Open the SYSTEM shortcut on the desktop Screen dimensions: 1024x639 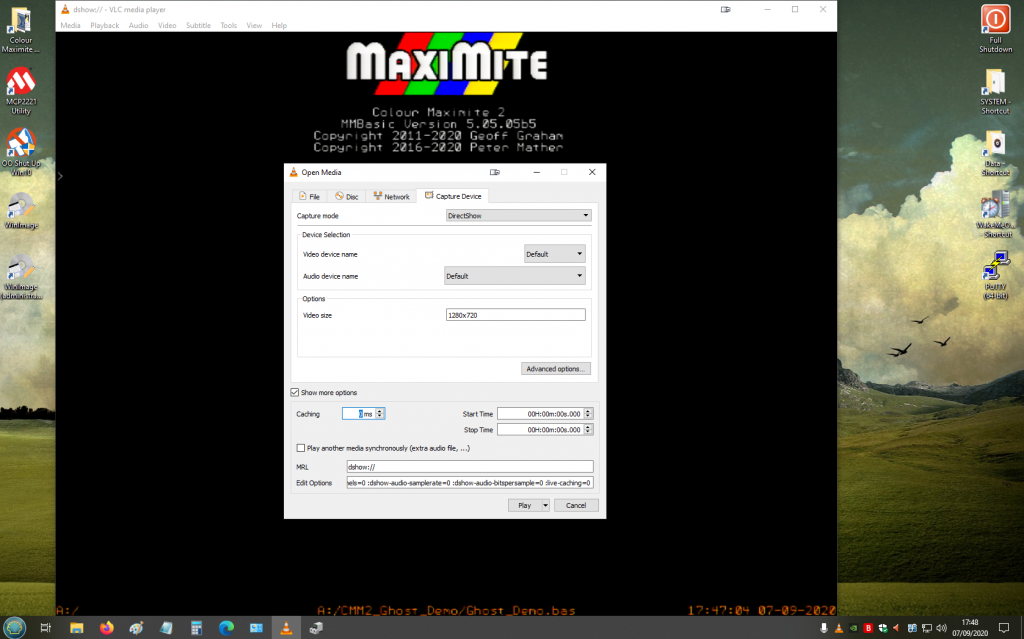click(x=995, y=91)
